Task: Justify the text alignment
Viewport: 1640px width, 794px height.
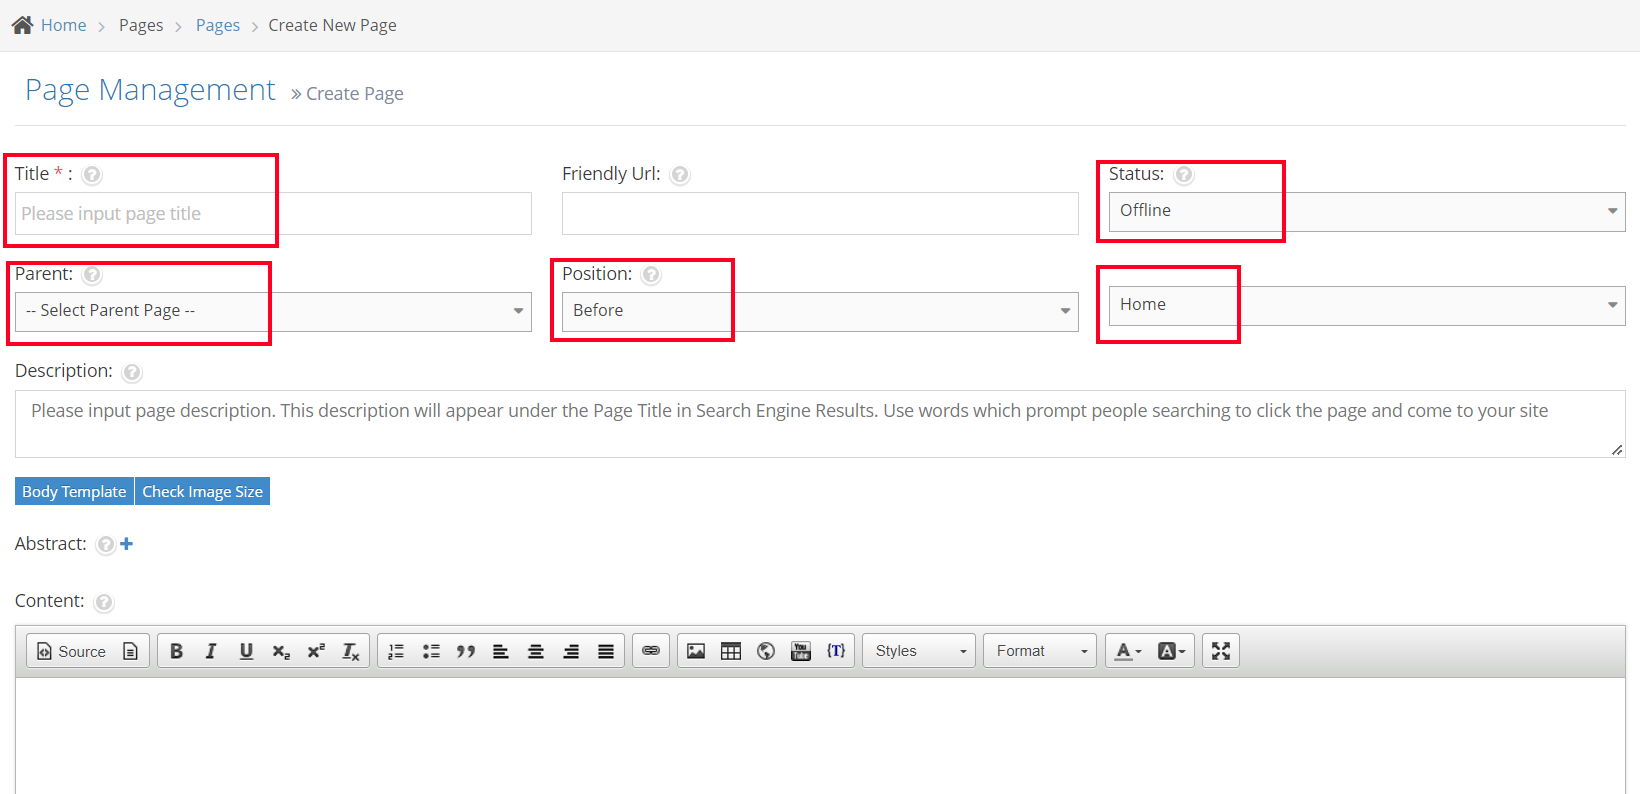Action: (606, 651)
